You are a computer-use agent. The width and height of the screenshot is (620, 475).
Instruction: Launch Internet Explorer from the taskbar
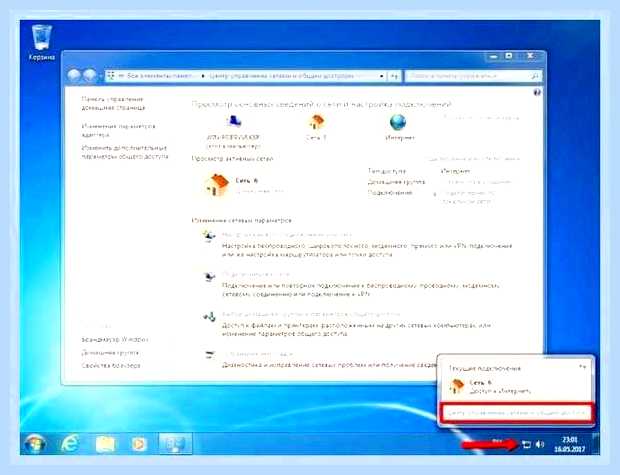click(70, 444)
